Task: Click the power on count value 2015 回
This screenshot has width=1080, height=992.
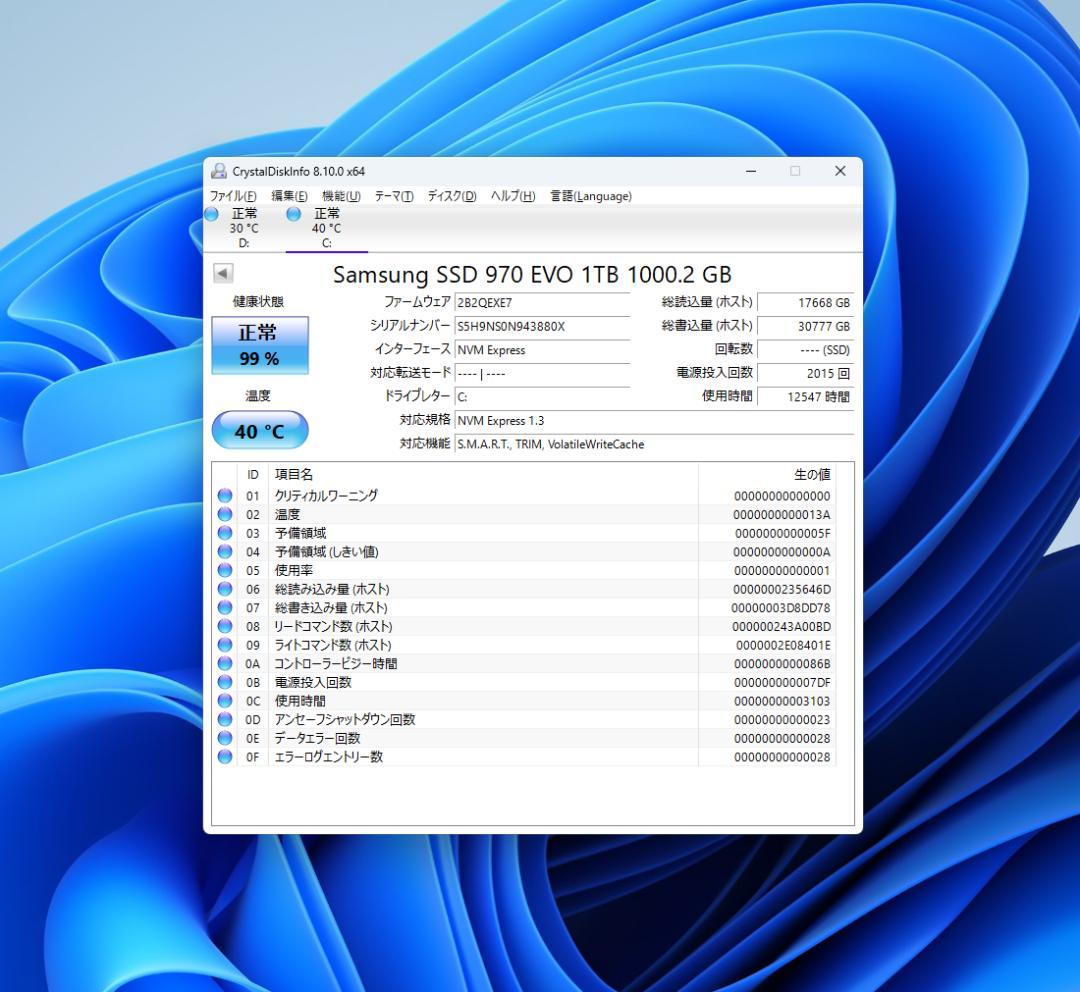Action: coord(805,373)
